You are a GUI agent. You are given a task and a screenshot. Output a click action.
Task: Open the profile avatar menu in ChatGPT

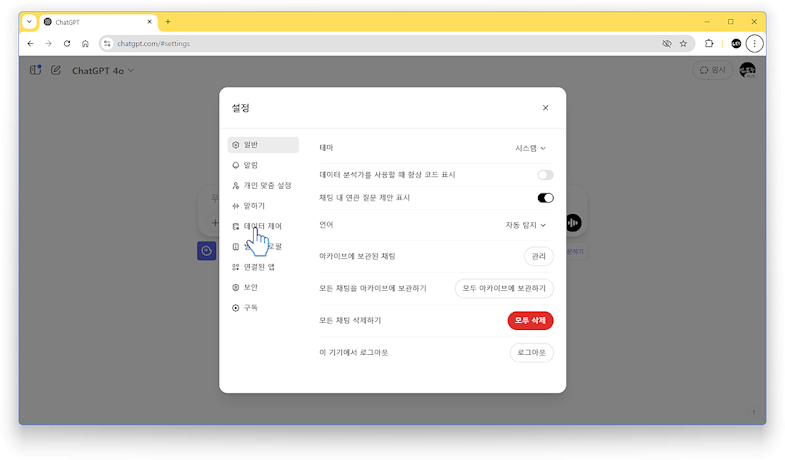[747, 70]
